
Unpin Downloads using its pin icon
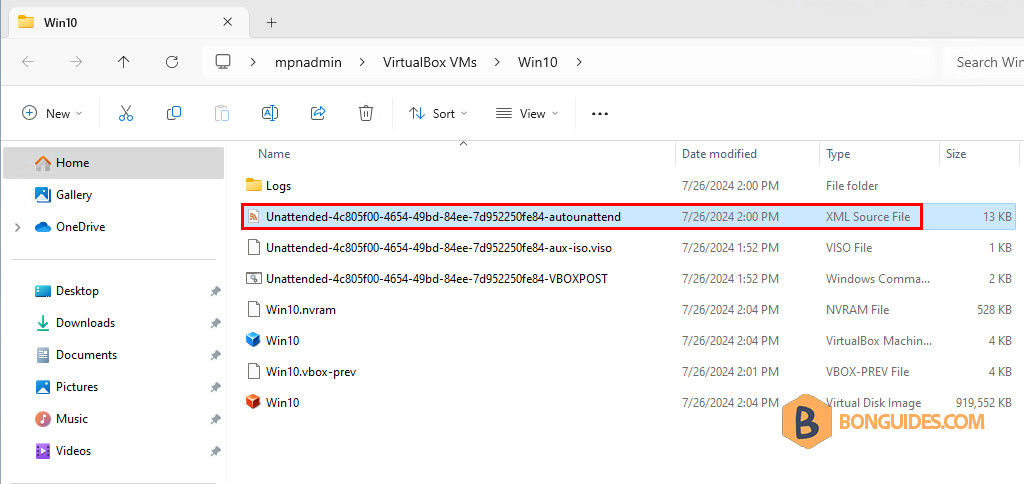coord(214,323)
